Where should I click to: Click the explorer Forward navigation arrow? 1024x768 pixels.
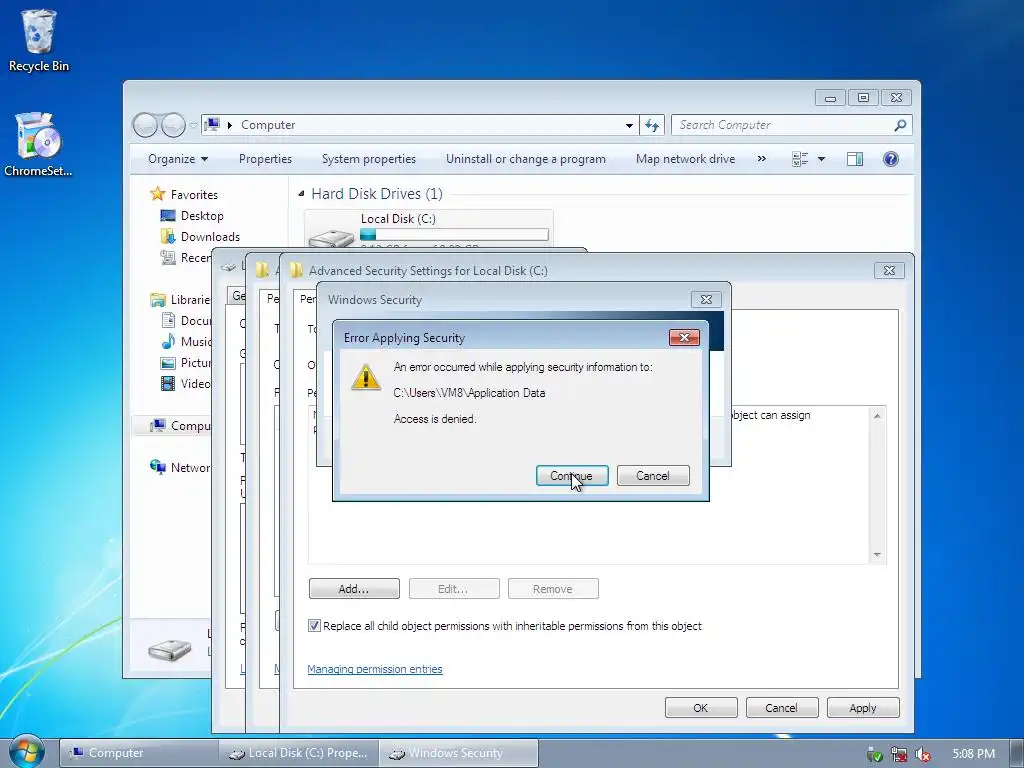173,125
